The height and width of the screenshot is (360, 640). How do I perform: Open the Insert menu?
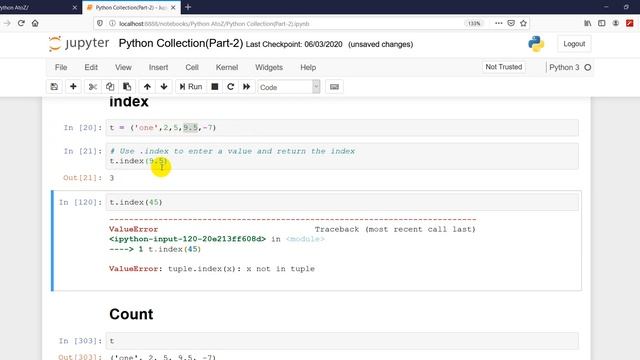(x=158, y=67)
